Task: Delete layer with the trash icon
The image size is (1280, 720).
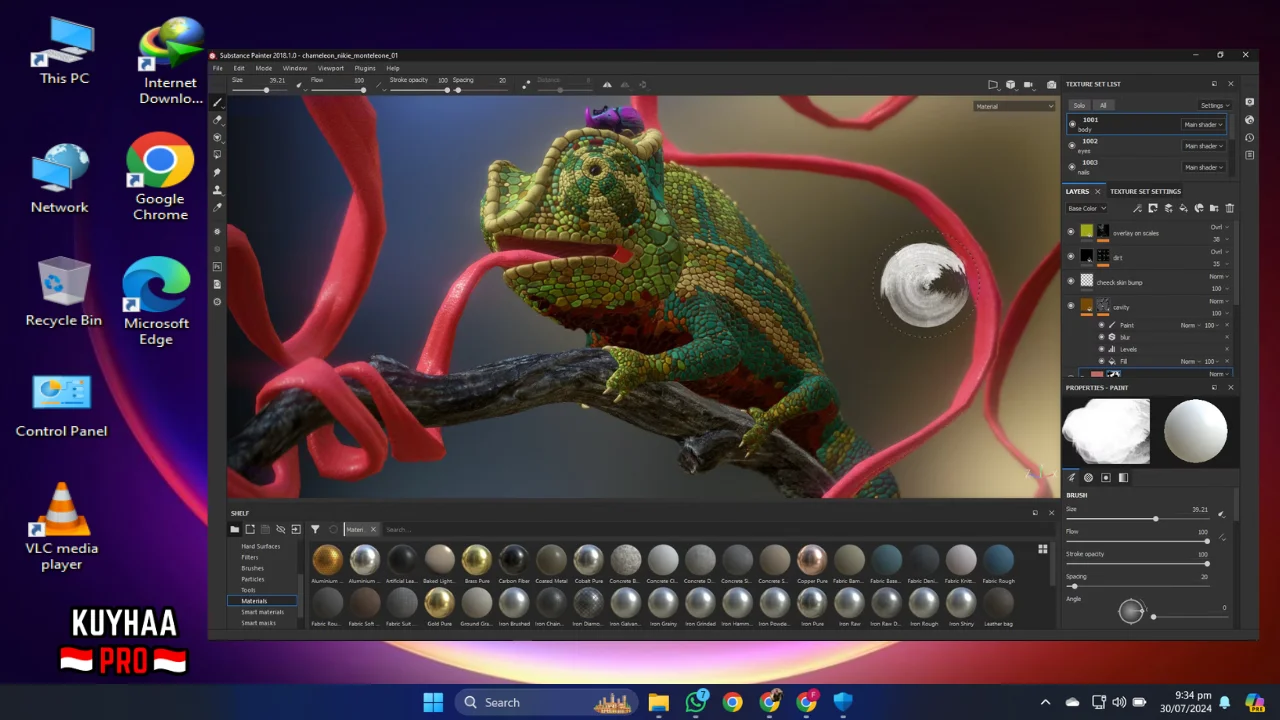Action: [x=1230, y=208]
